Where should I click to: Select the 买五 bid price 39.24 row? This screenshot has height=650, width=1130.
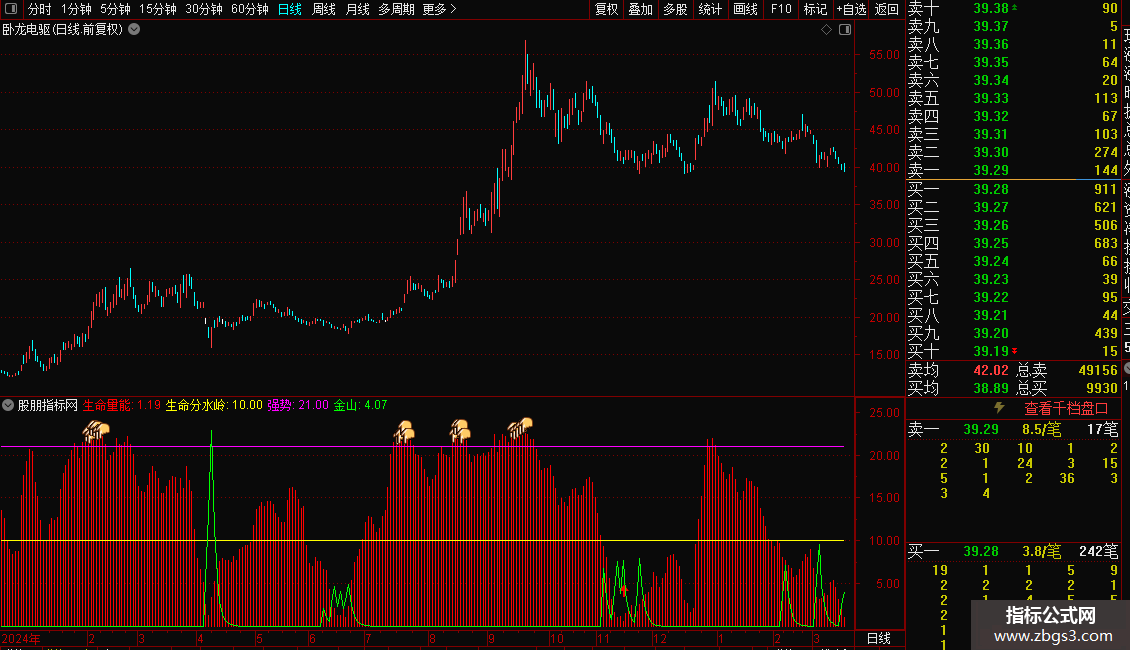[x=1013, y=261]
